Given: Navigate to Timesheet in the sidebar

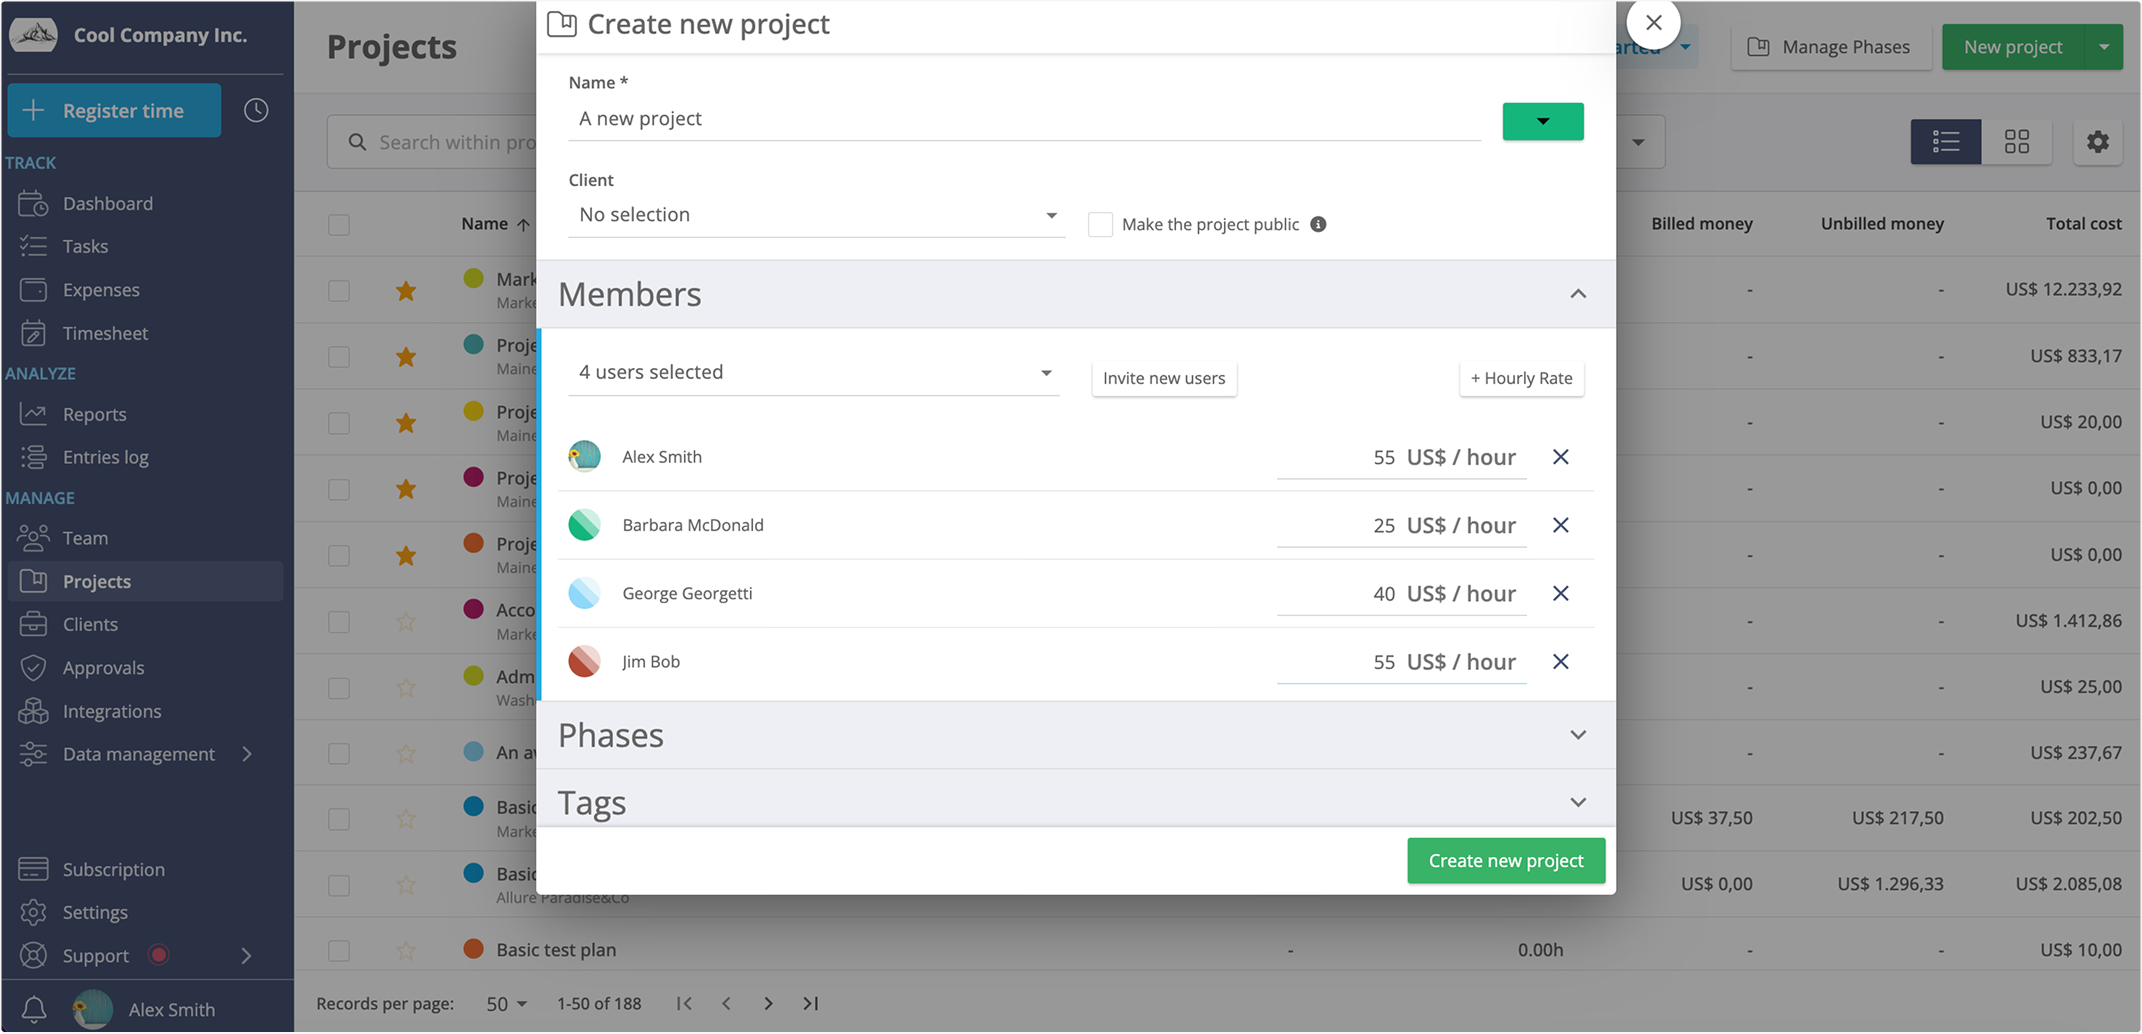Looking at the screenshot, I should 105,333.
